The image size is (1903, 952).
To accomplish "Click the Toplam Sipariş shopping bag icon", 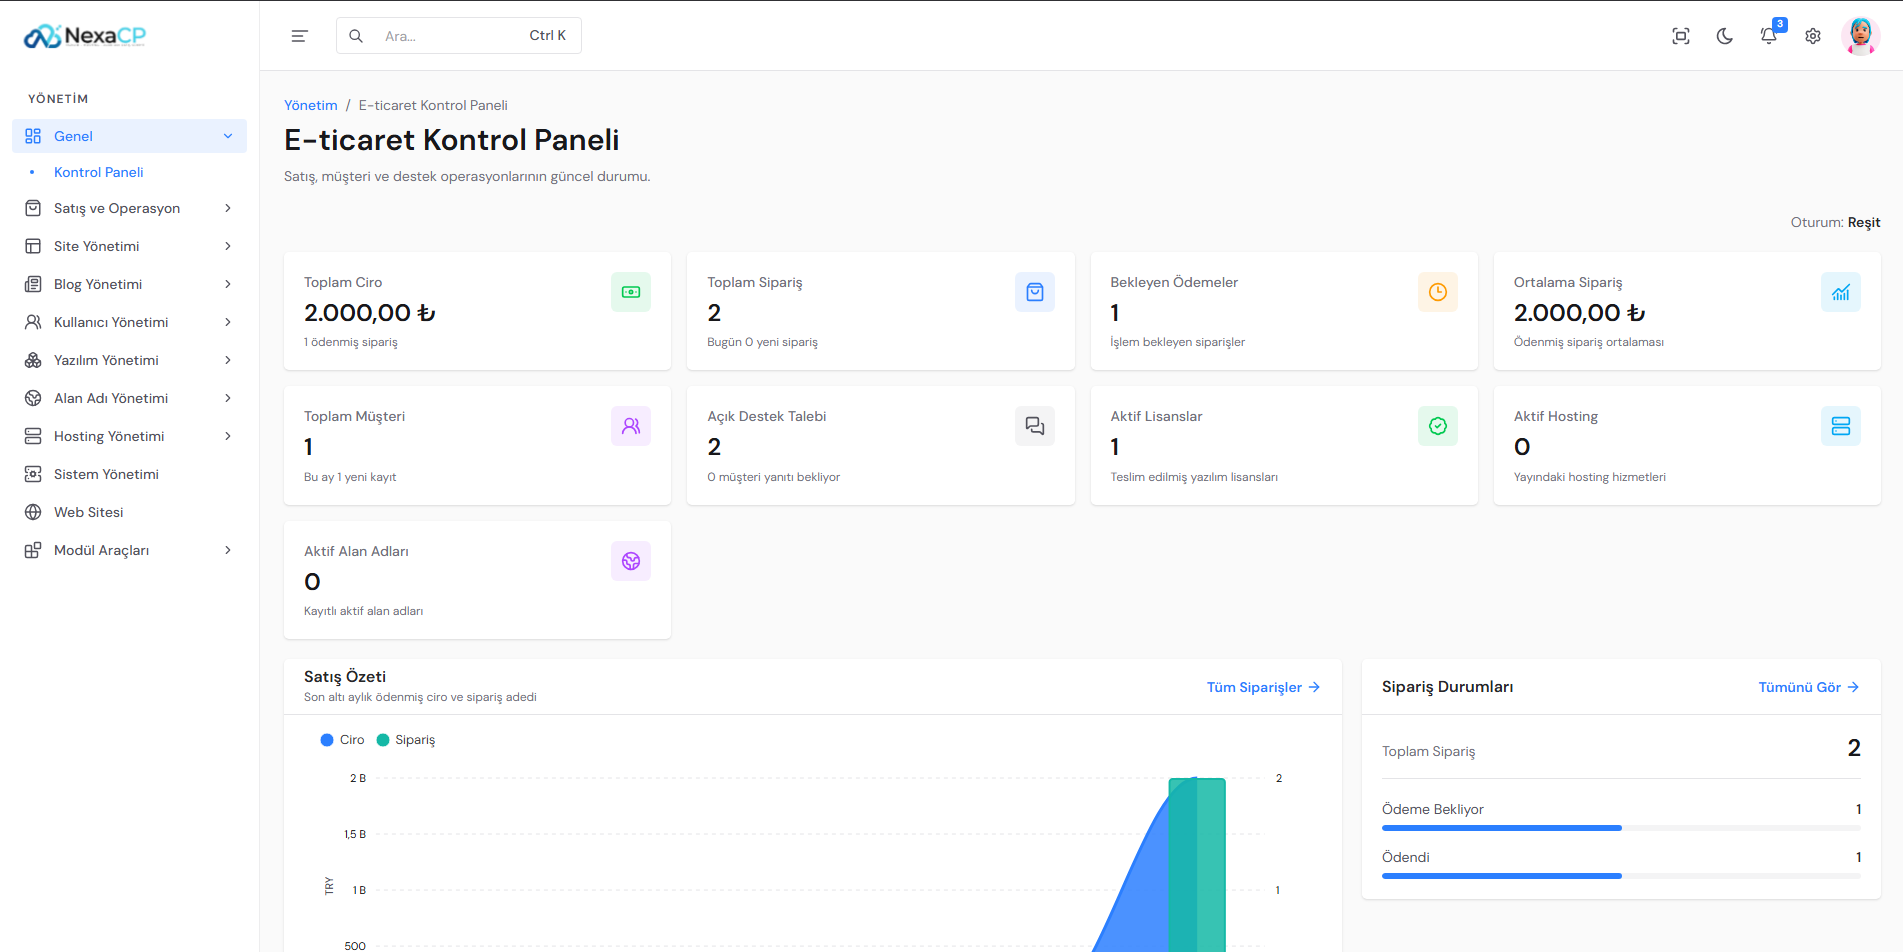I will point(1035,292).
